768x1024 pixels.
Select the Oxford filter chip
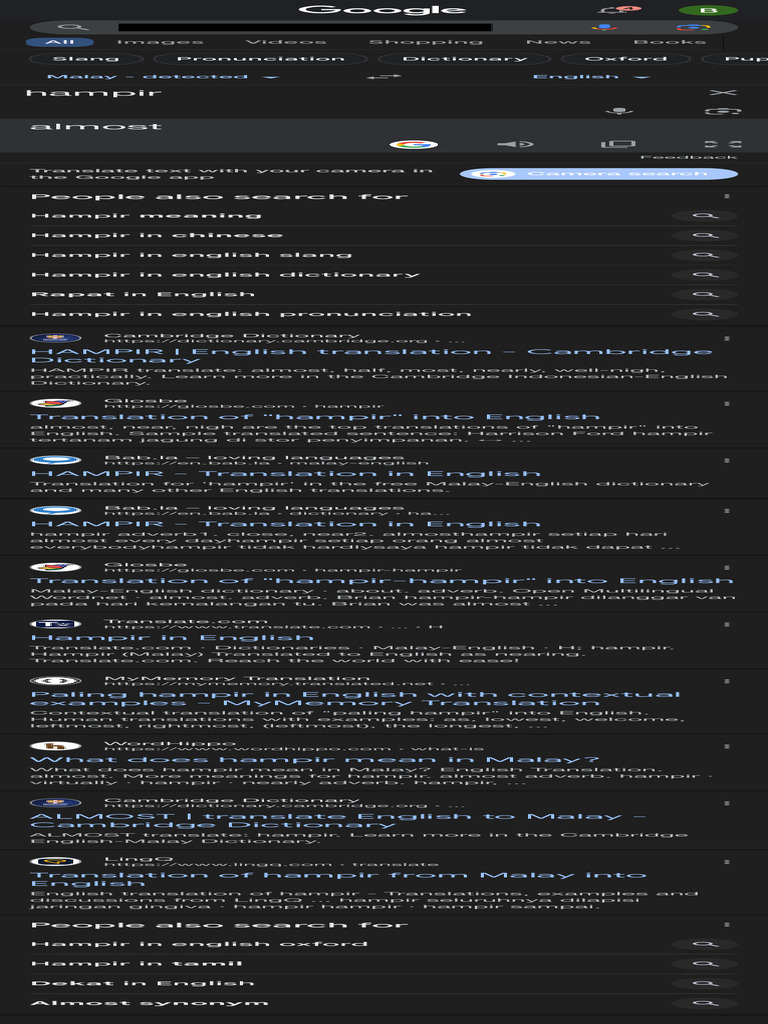[626, 59]
